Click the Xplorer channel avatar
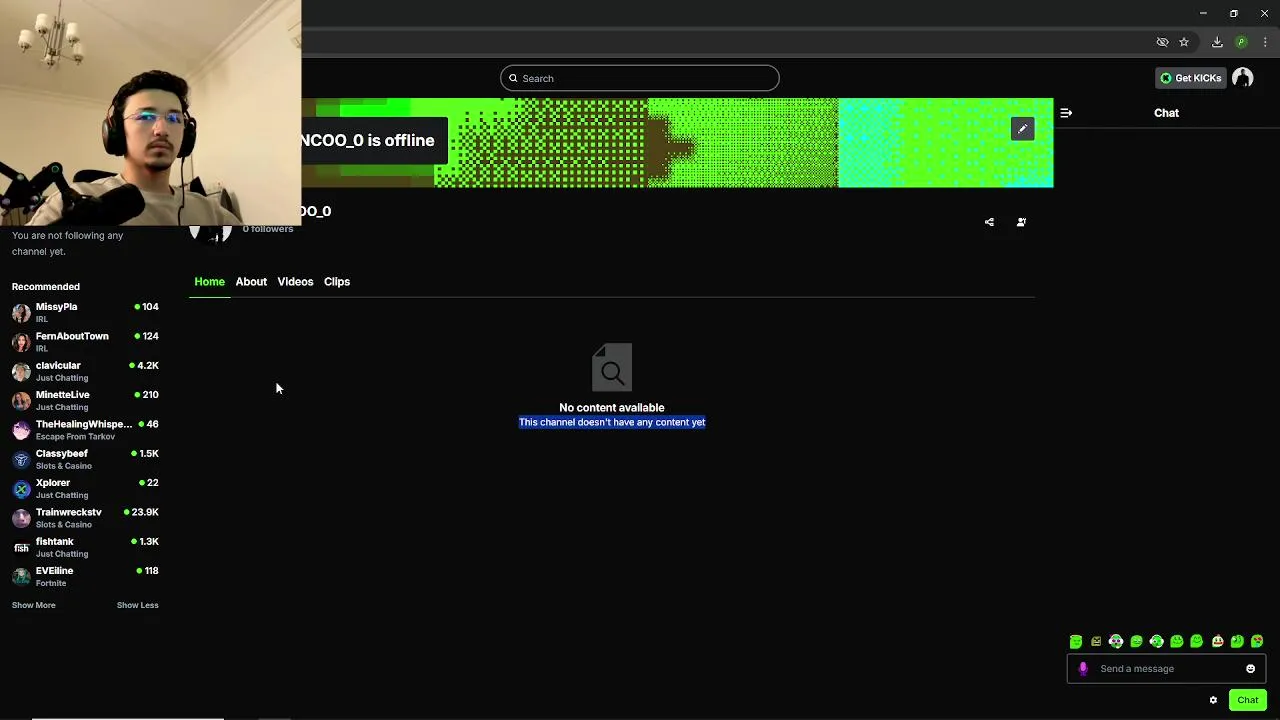 (x=21, y=489)
